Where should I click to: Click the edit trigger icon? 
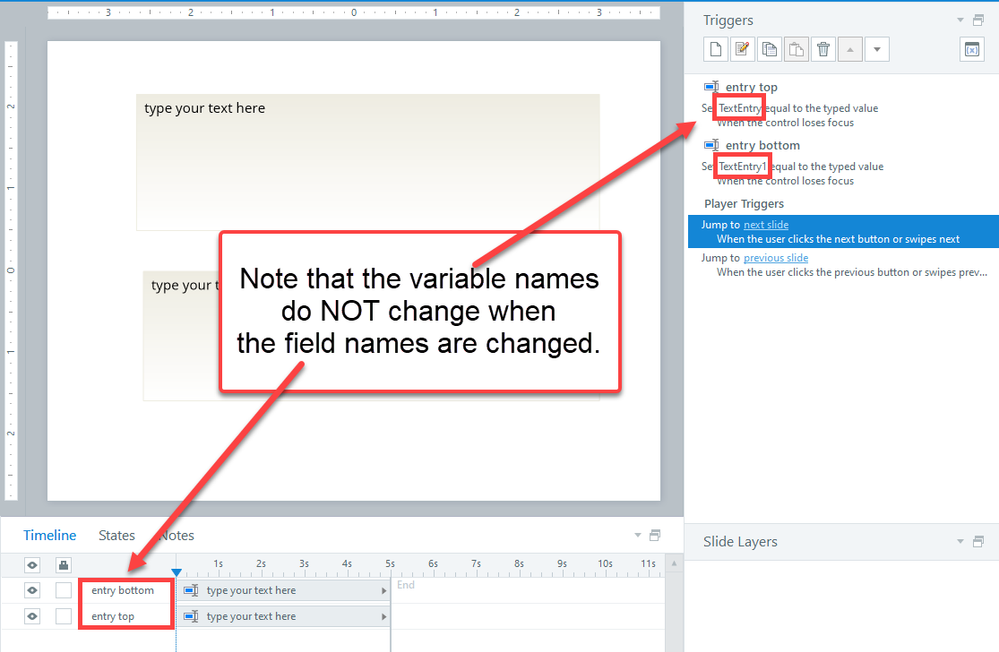[742, 49]
